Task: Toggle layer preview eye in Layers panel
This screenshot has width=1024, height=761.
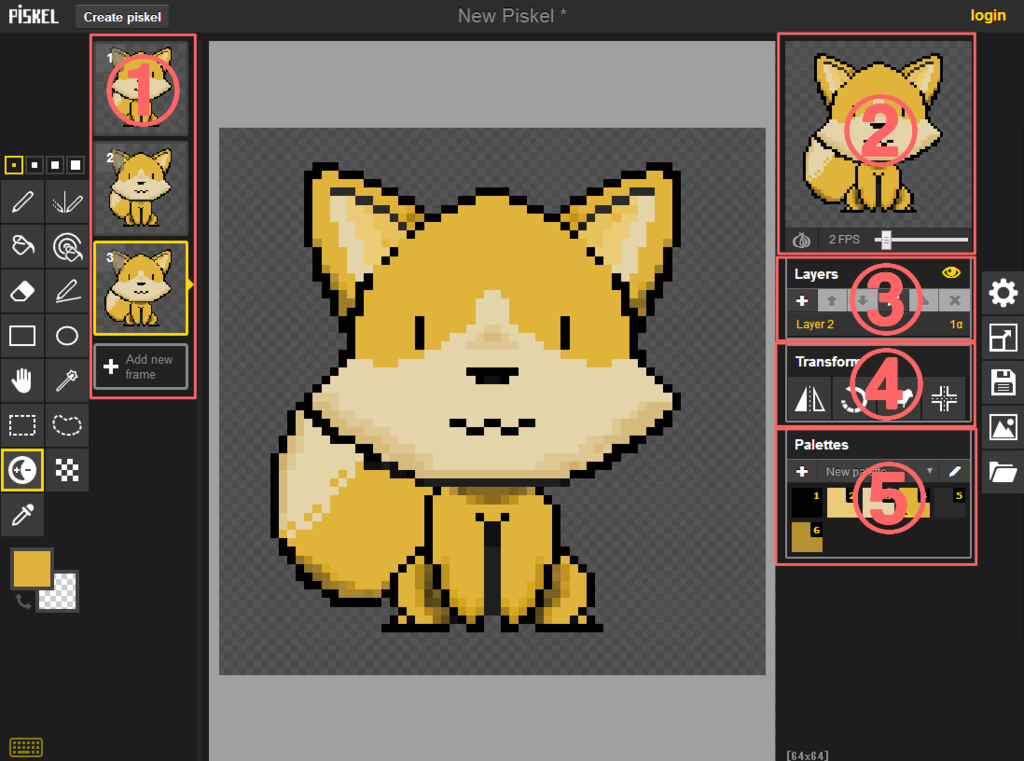Action: (x=952, y=273)
